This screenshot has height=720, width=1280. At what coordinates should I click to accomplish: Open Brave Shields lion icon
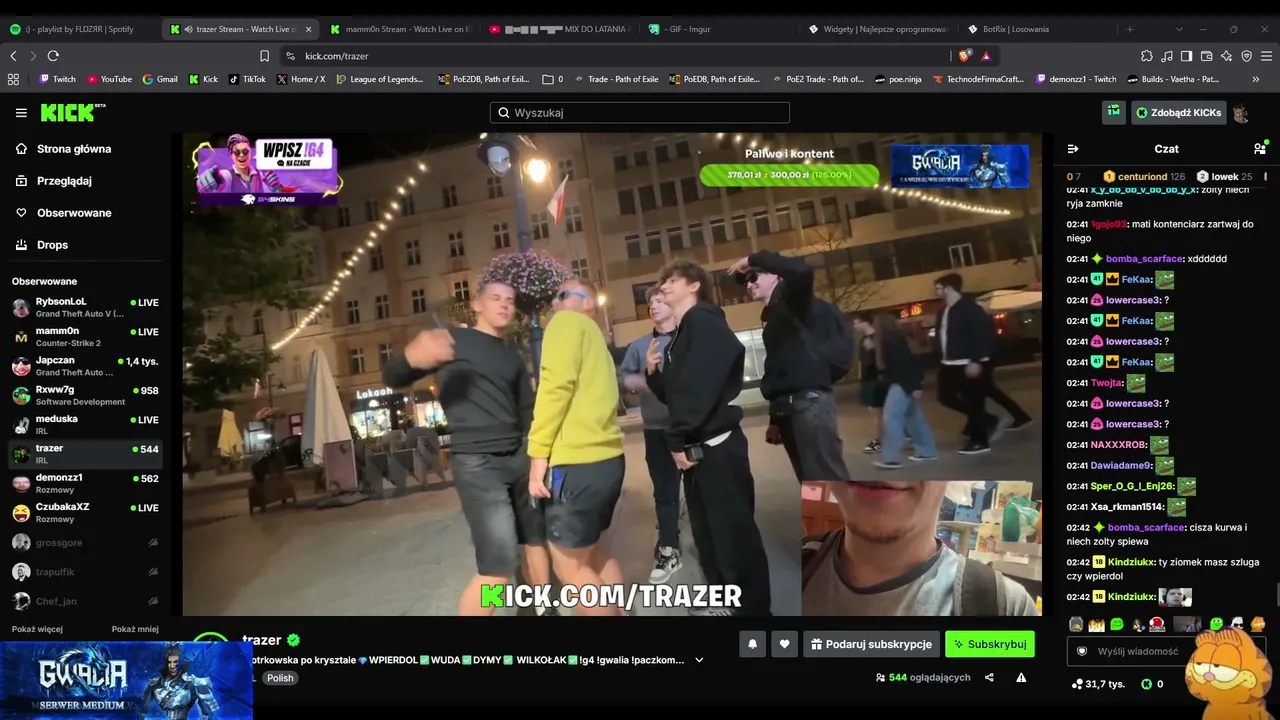(964, 56)
